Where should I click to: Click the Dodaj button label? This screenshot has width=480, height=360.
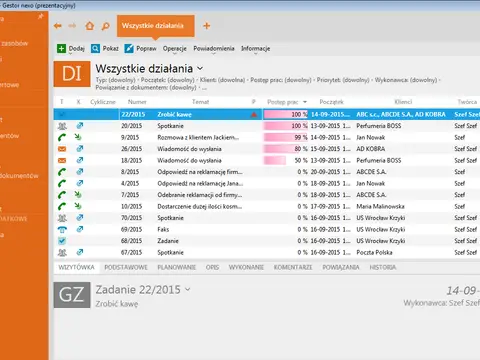coord(77,49)
